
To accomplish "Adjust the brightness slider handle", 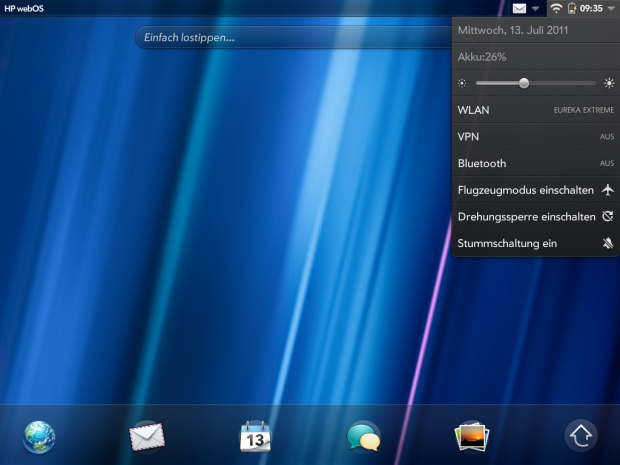I will click(x=524, y=83).
